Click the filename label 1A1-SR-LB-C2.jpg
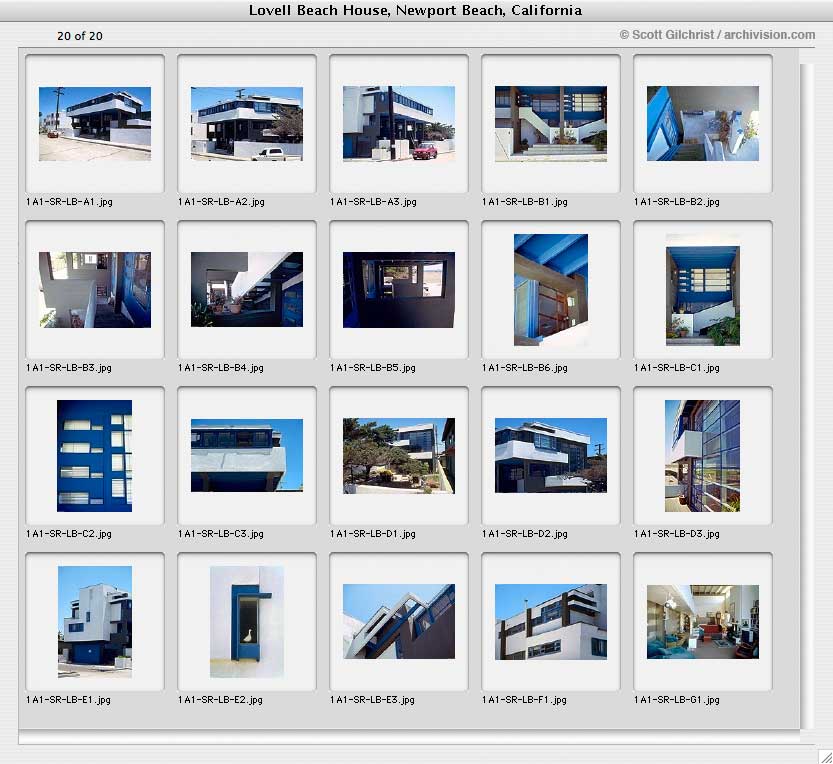 point(69,534)
